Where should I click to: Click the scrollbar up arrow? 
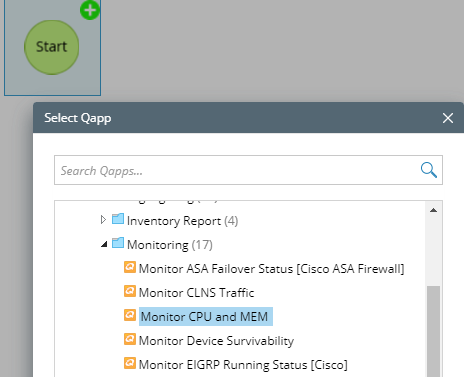[433, 210]
